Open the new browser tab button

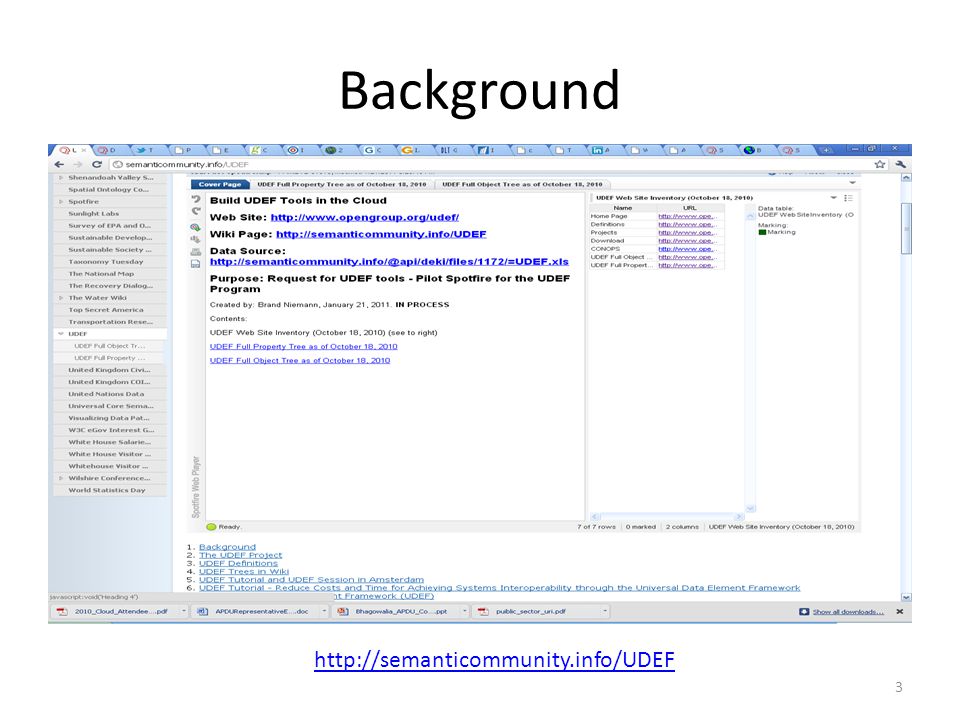(x=826, y=150)
